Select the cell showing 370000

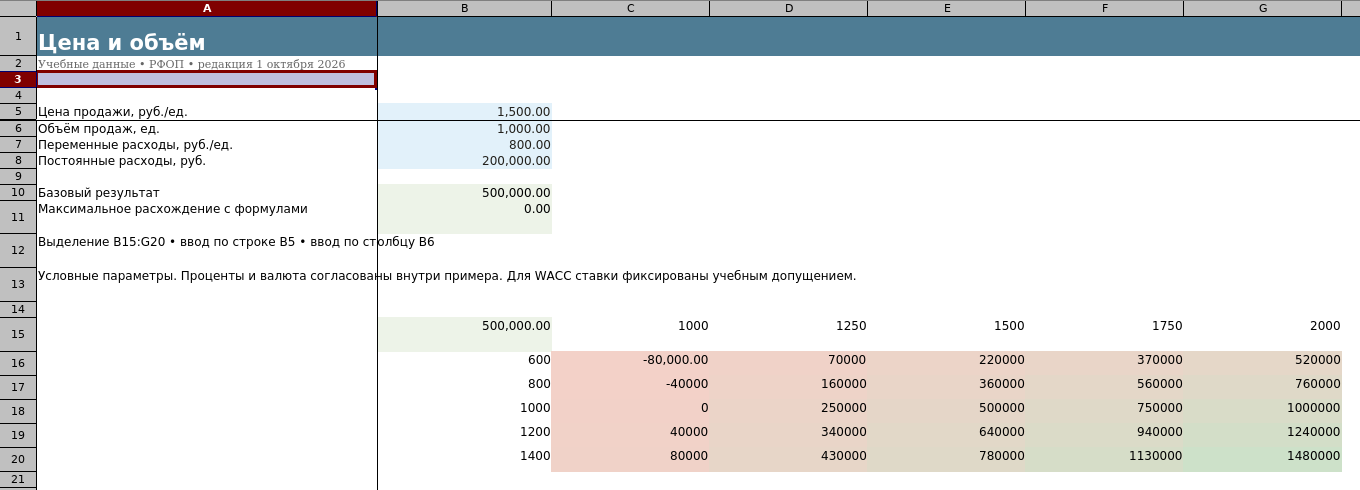point(1104,363)
